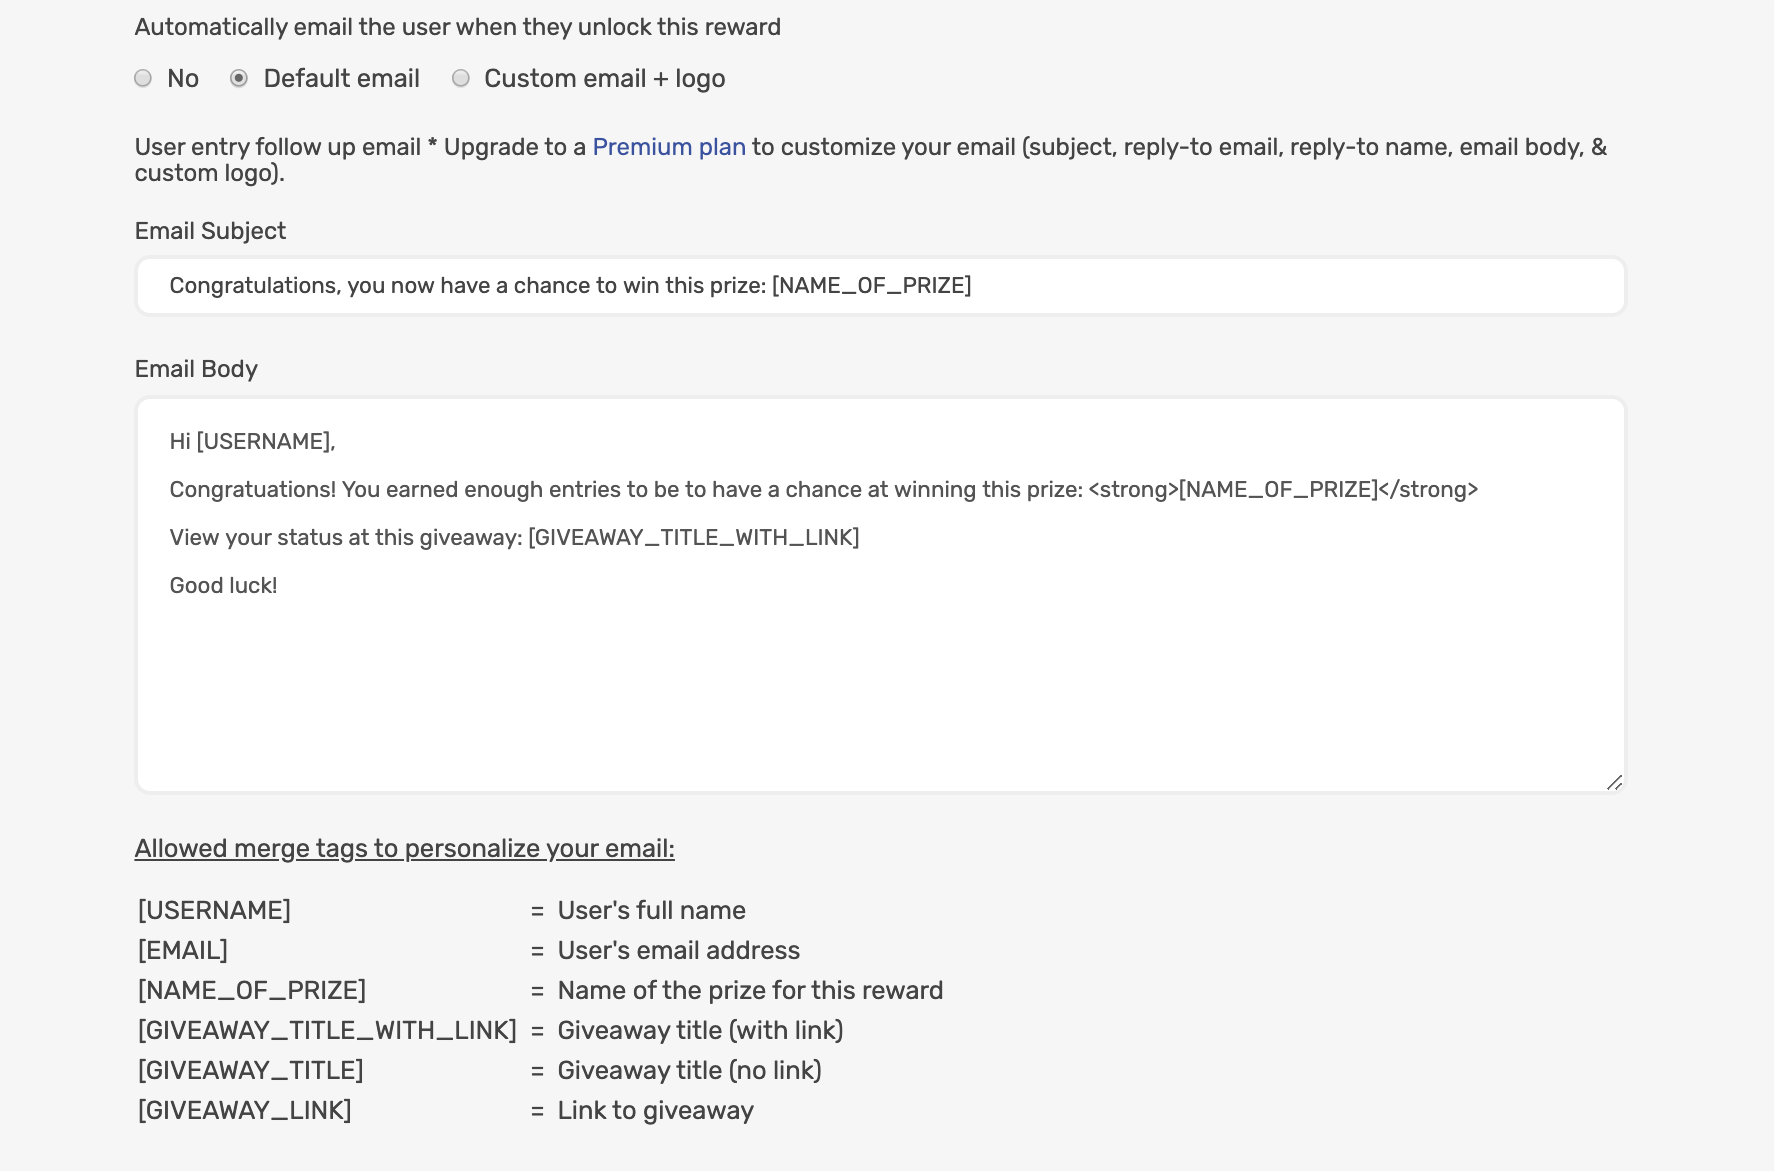
Task: Click the "Email Subject" label
Action: pyautogui.click(x=210, y=231)
